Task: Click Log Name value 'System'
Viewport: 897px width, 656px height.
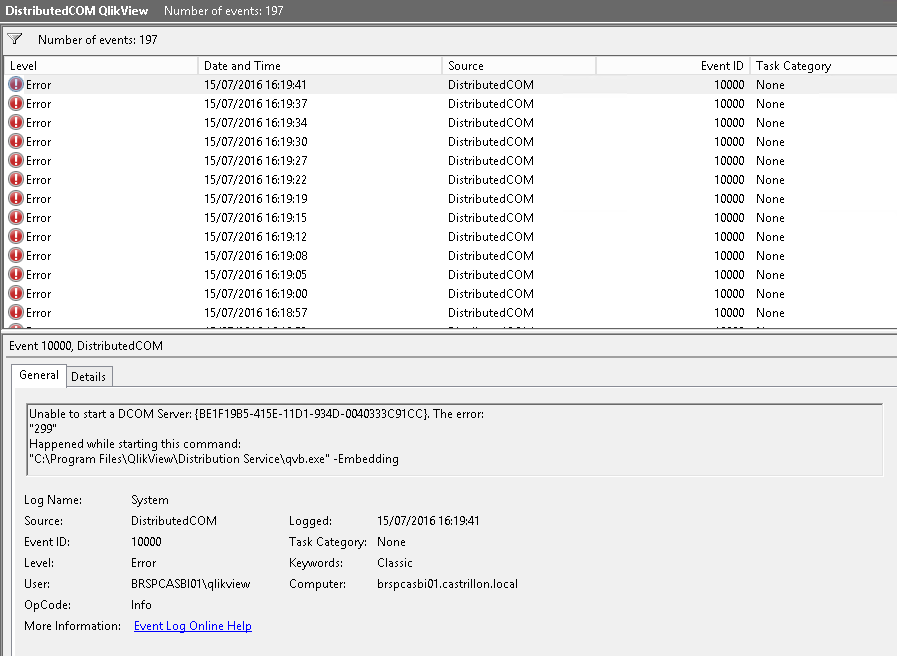Action: click(x=150, y=500)
